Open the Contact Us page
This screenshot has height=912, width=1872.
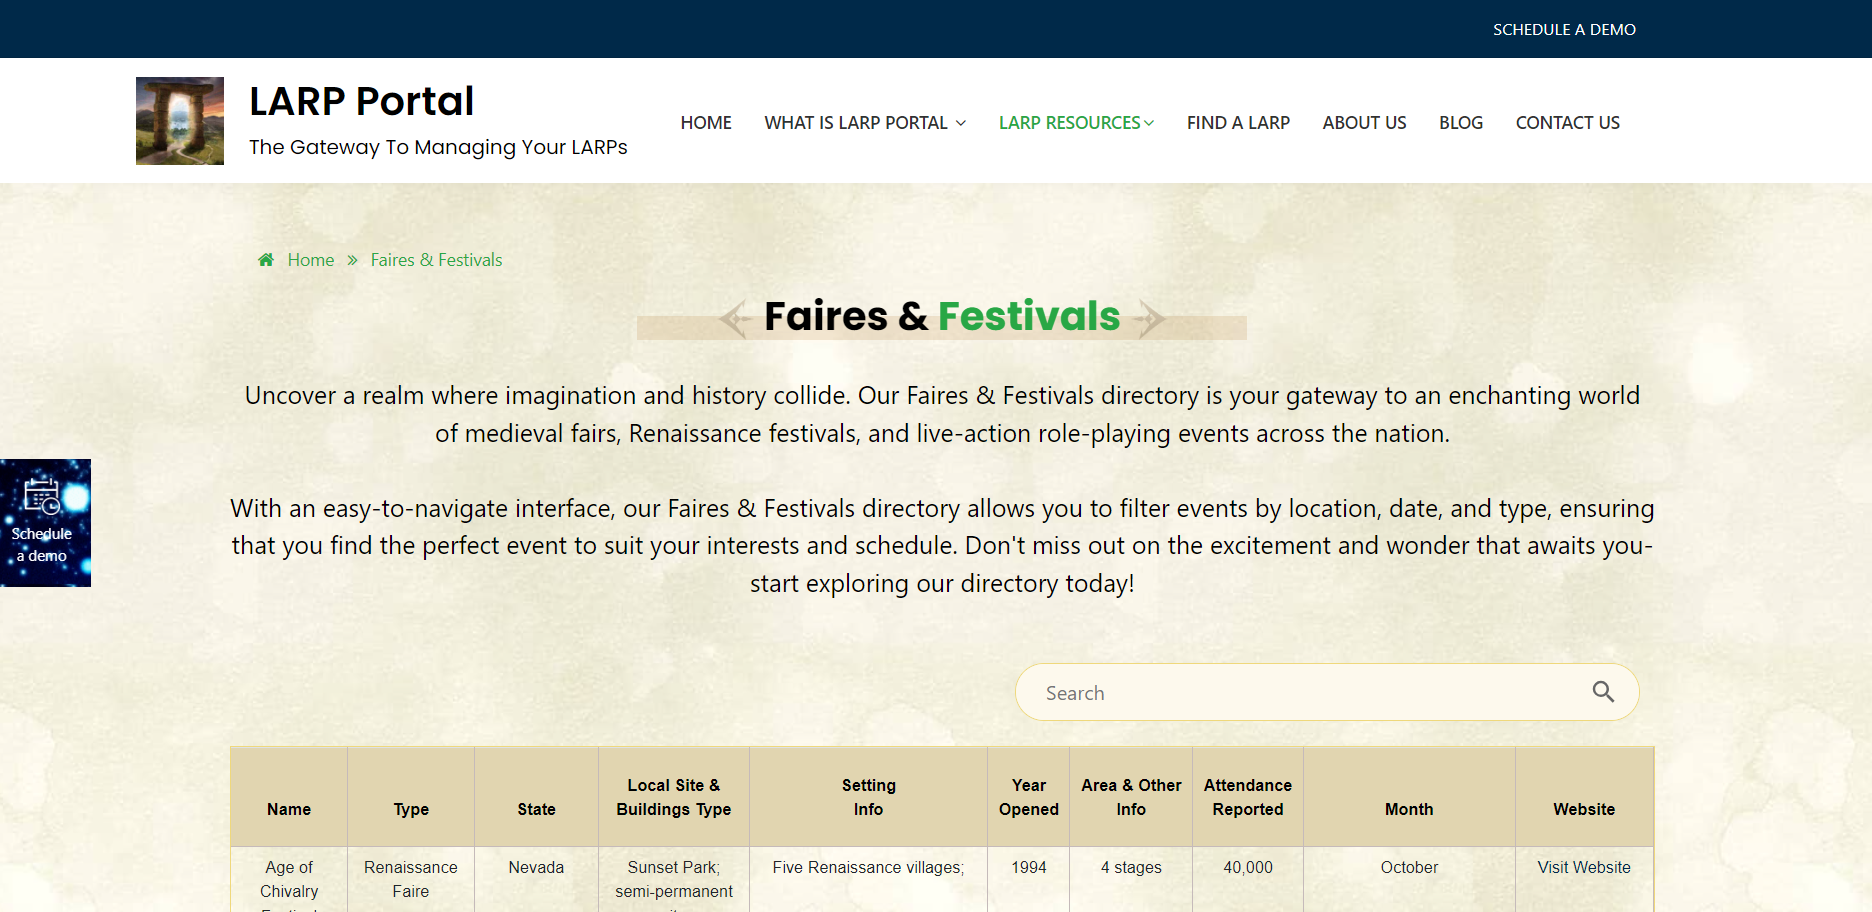pyautogui.click(x=1567, y=123)
